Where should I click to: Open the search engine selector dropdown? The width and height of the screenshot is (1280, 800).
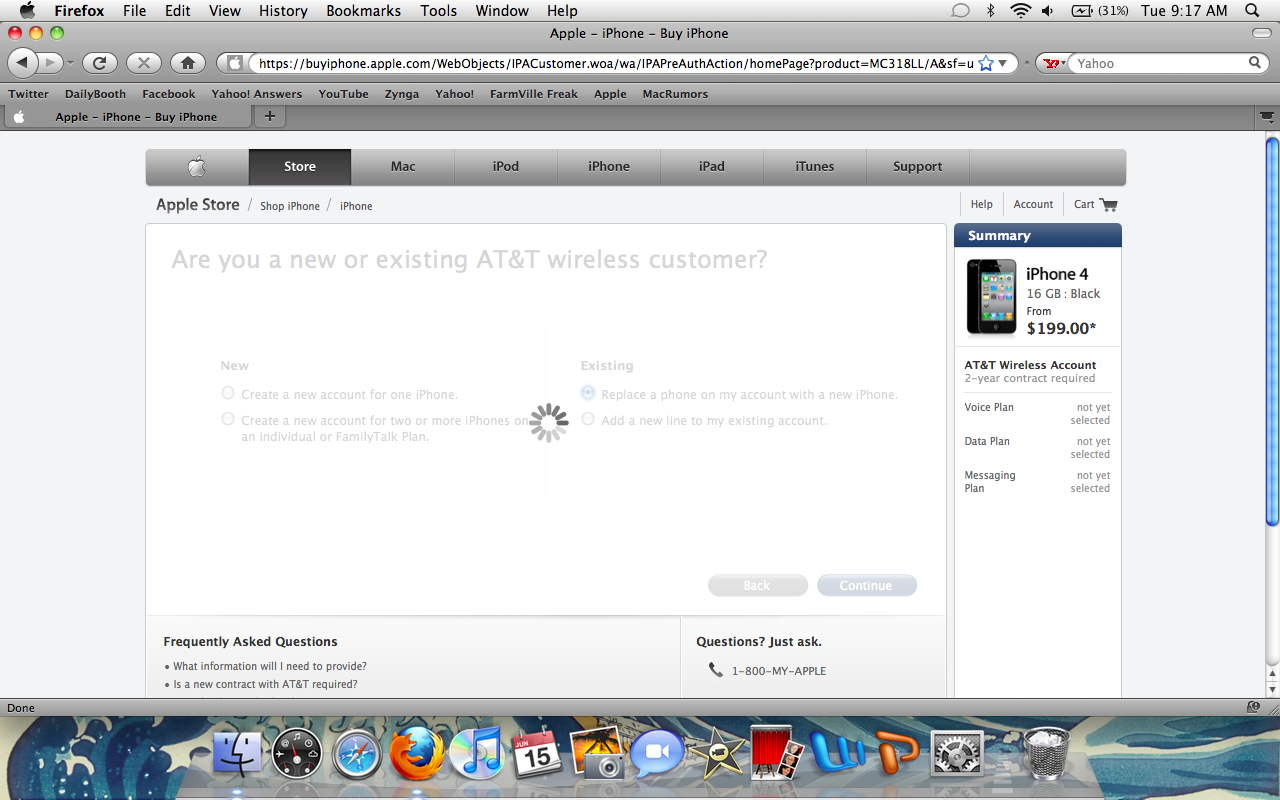tap(1052, 63)
